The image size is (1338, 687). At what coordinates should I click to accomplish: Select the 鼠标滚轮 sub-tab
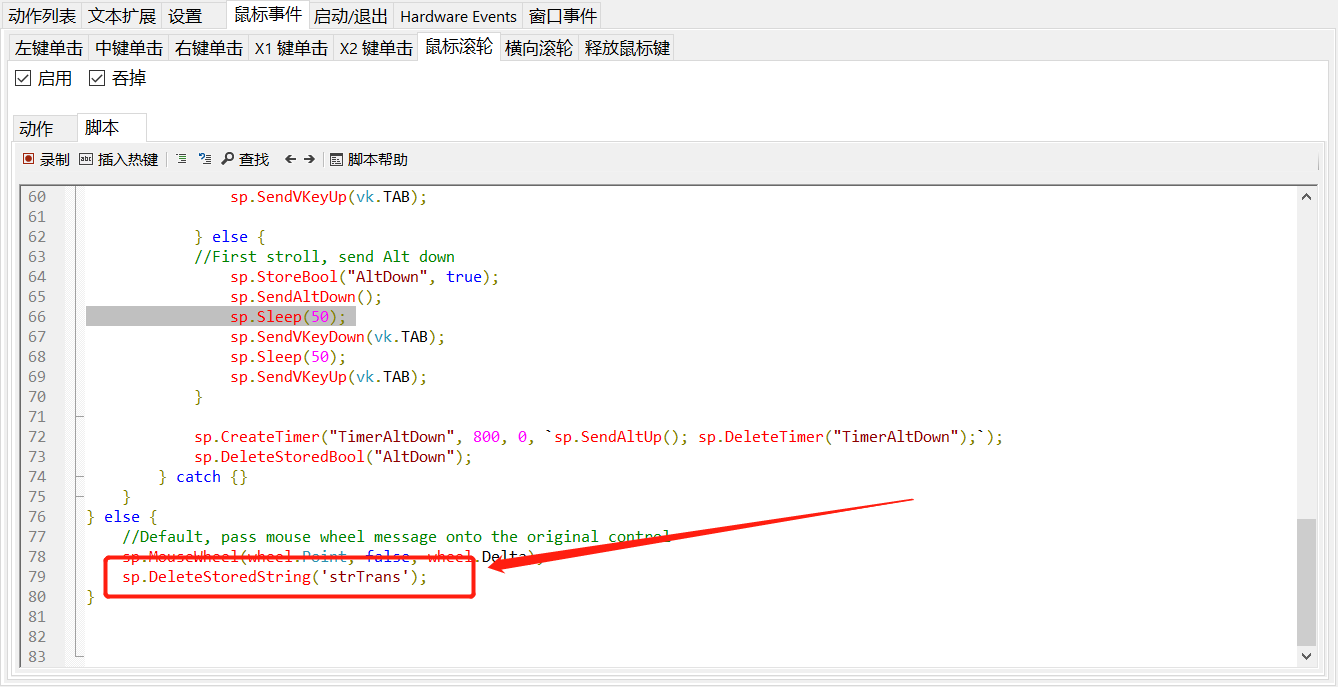pyautogui.click(x=459, y=46)
